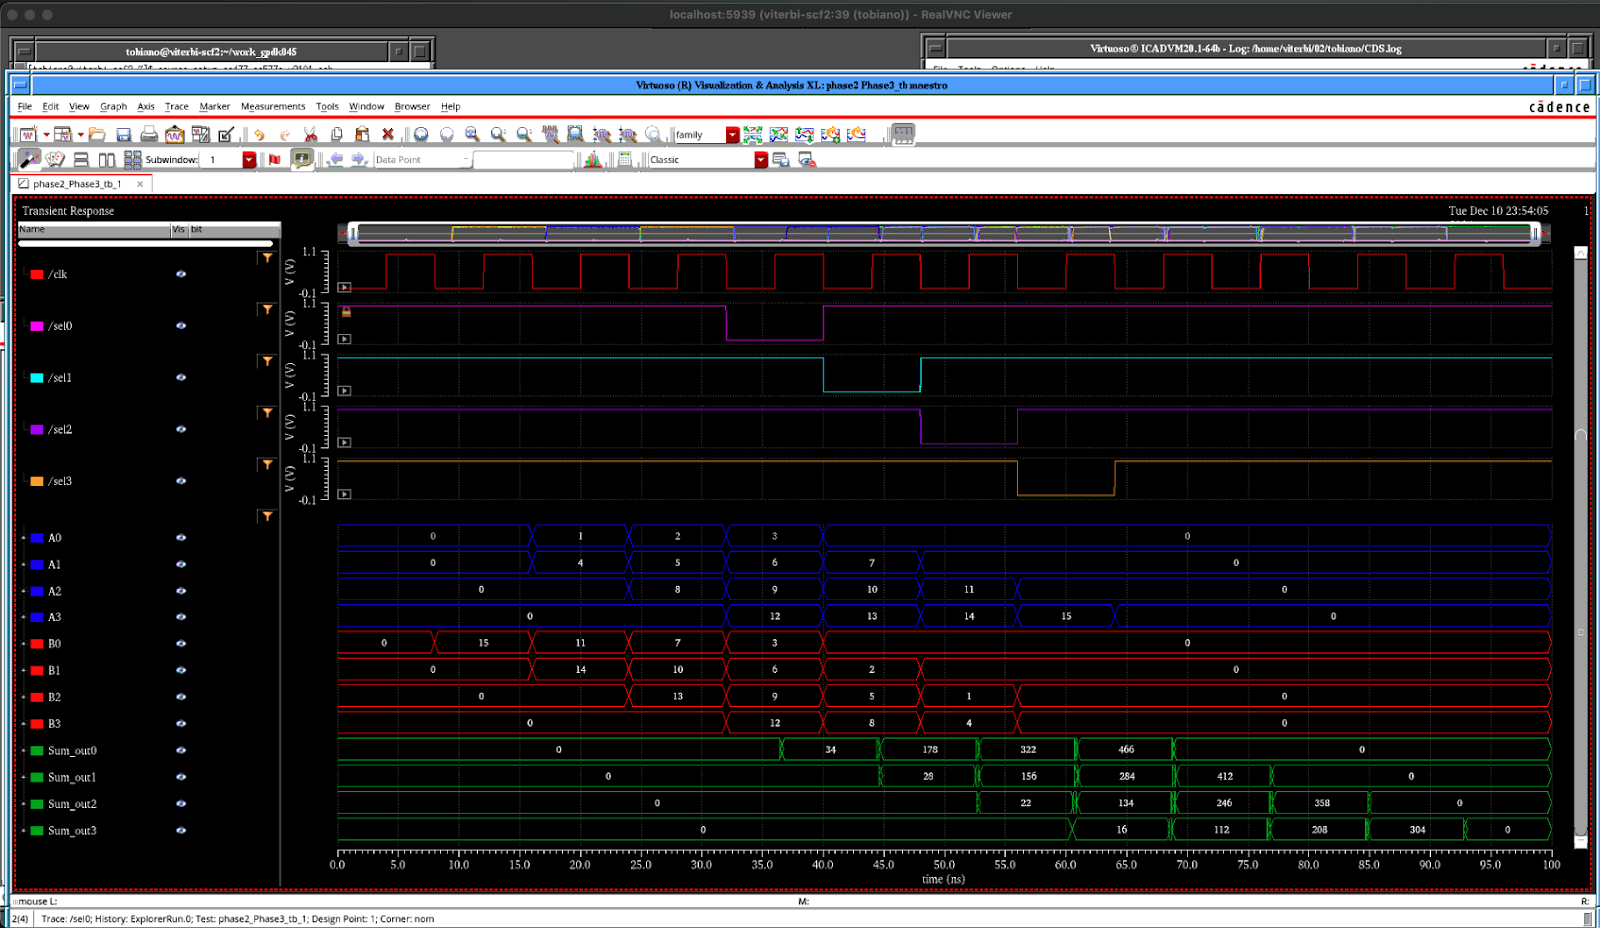This screenshot has width=1600, height=928.
Task: Click the strip expand arrow on /clk plot
Action: point(344,287)
